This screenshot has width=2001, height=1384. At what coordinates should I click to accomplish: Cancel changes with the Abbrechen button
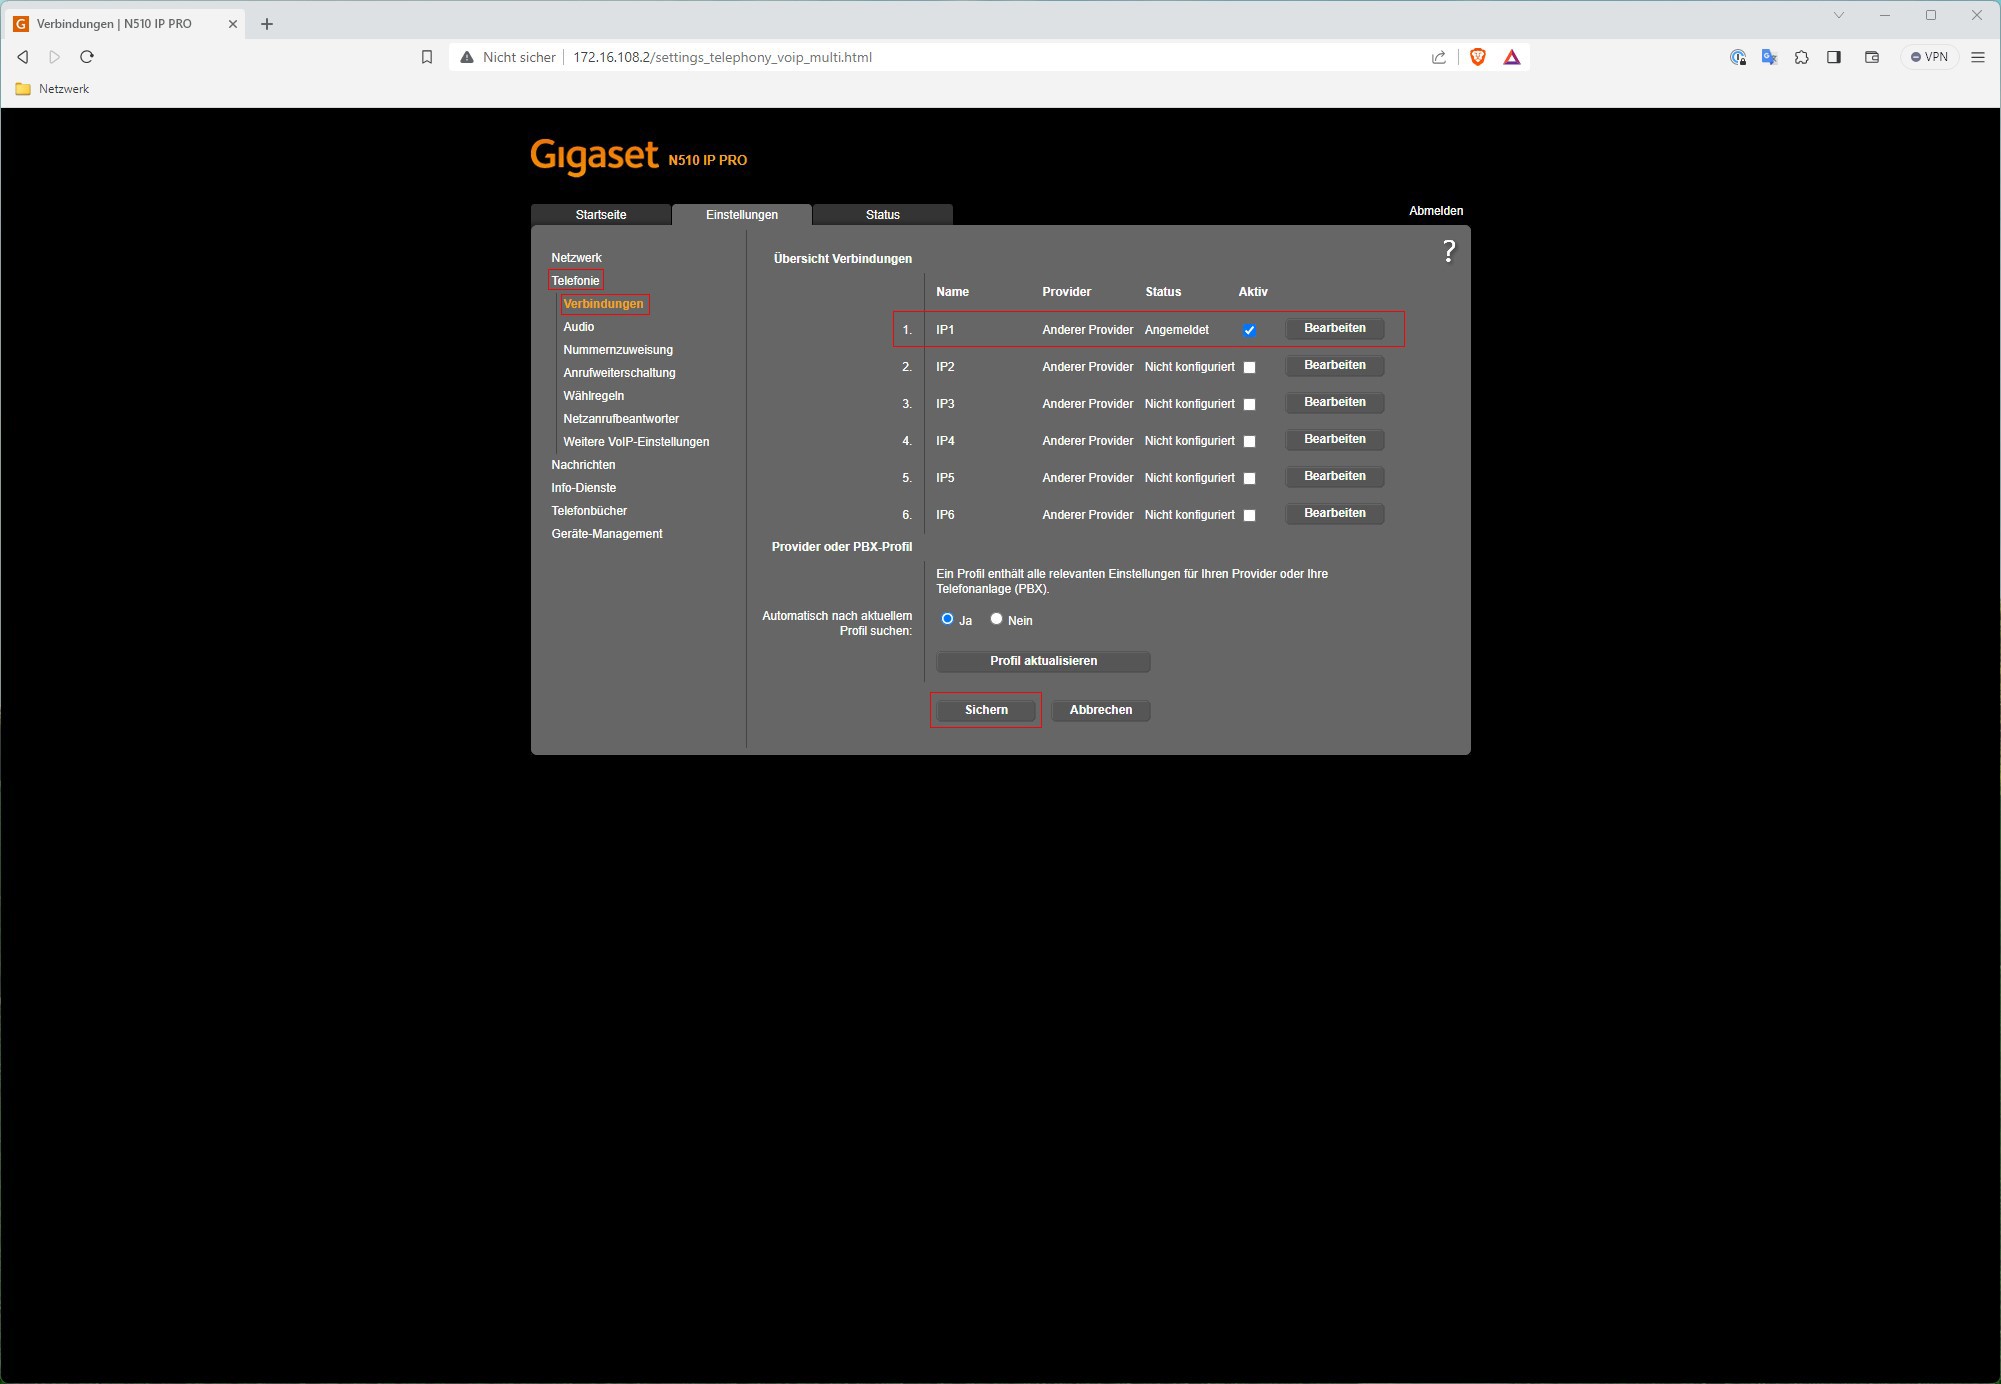pos(1101,710)
